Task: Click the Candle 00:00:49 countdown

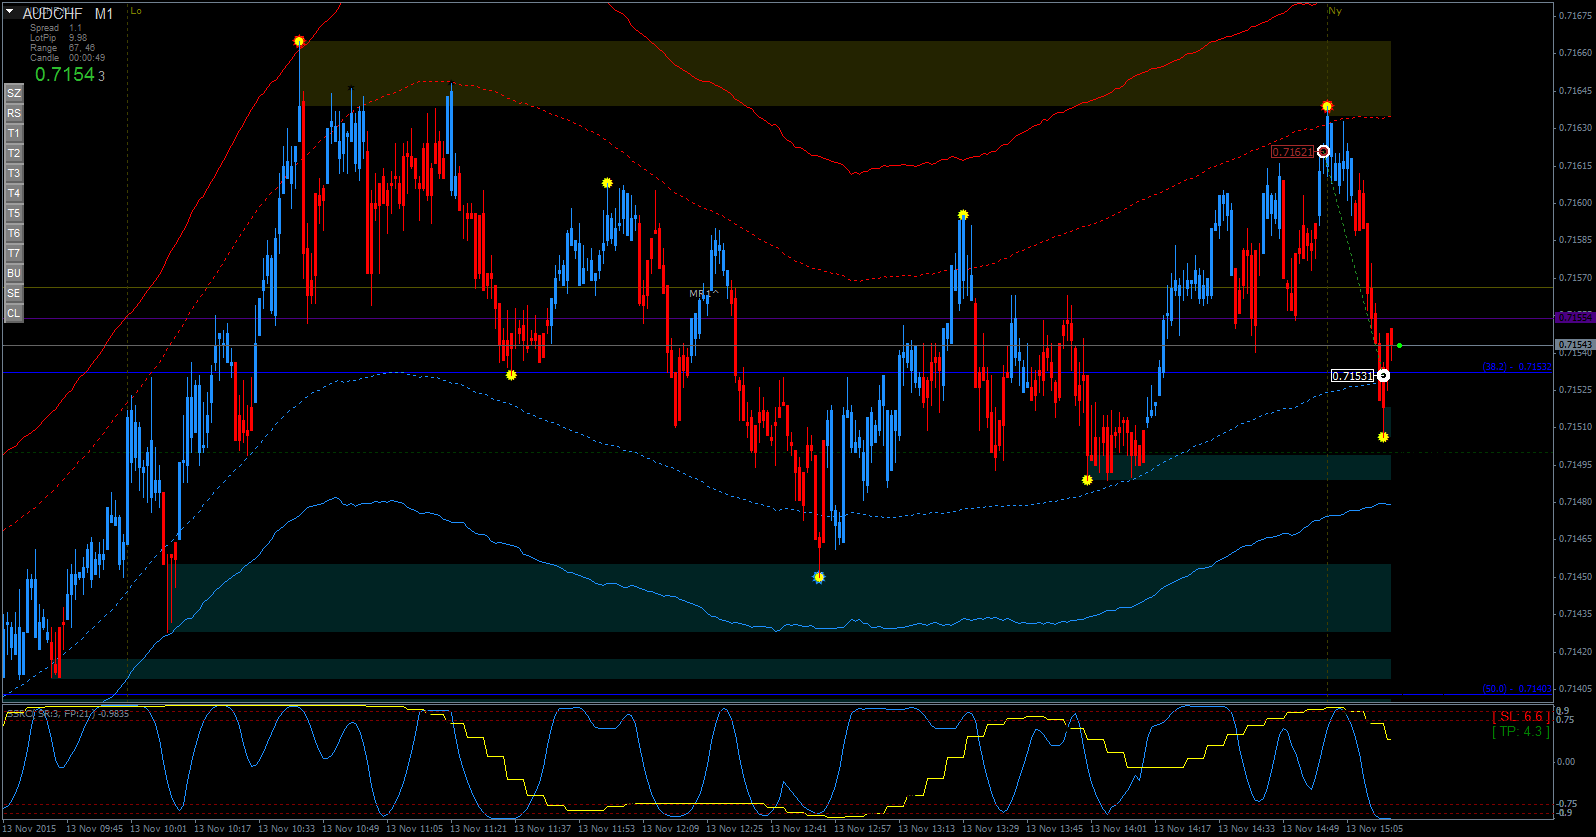Action: (67, 58)
